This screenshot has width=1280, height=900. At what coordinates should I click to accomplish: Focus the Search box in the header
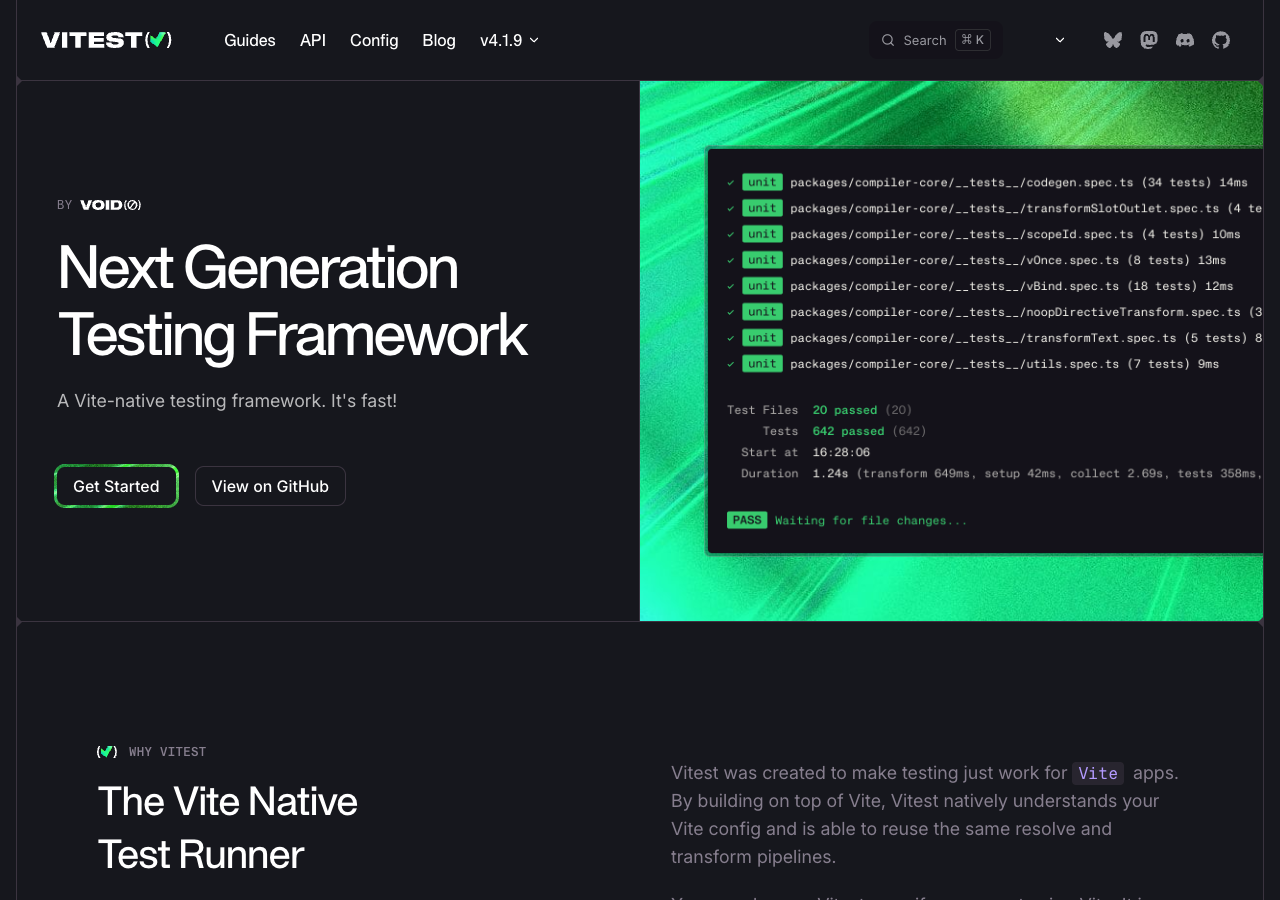[935, 40]
